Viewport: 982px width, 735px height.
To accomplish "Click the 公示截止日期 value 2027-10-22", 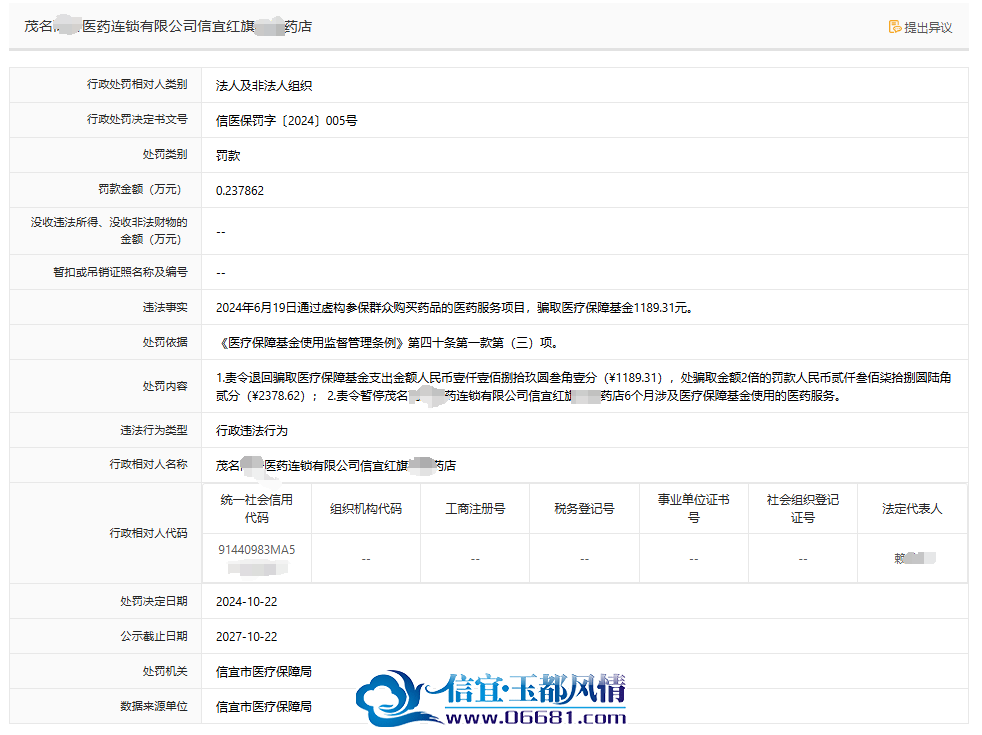I will click(247, 637).
